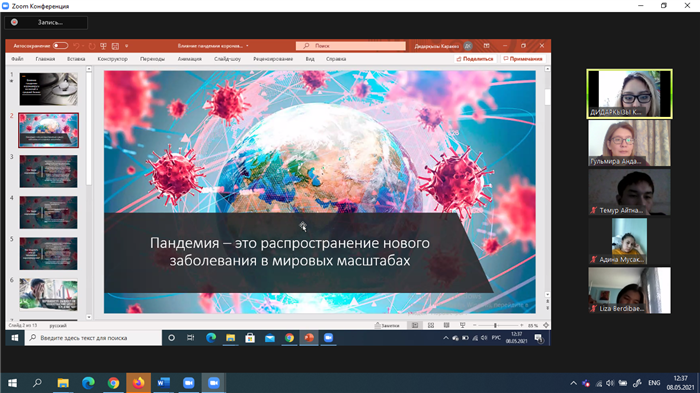The height and width of the screenshot is (393, 700).
Task: Select slide 3 thumbnail
Action: pos(48,171)
